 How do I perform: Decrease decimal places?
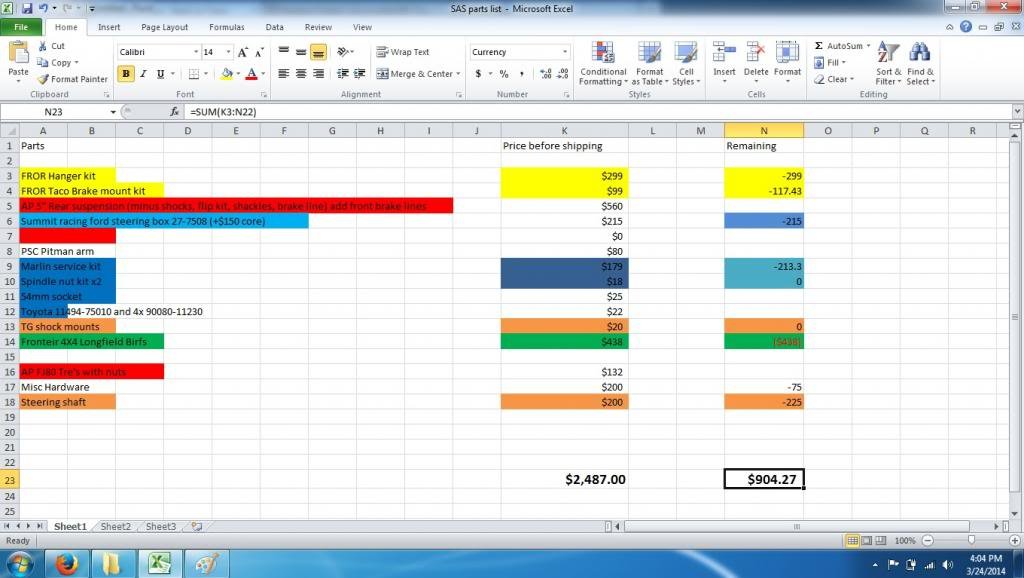tap(564, 74)
